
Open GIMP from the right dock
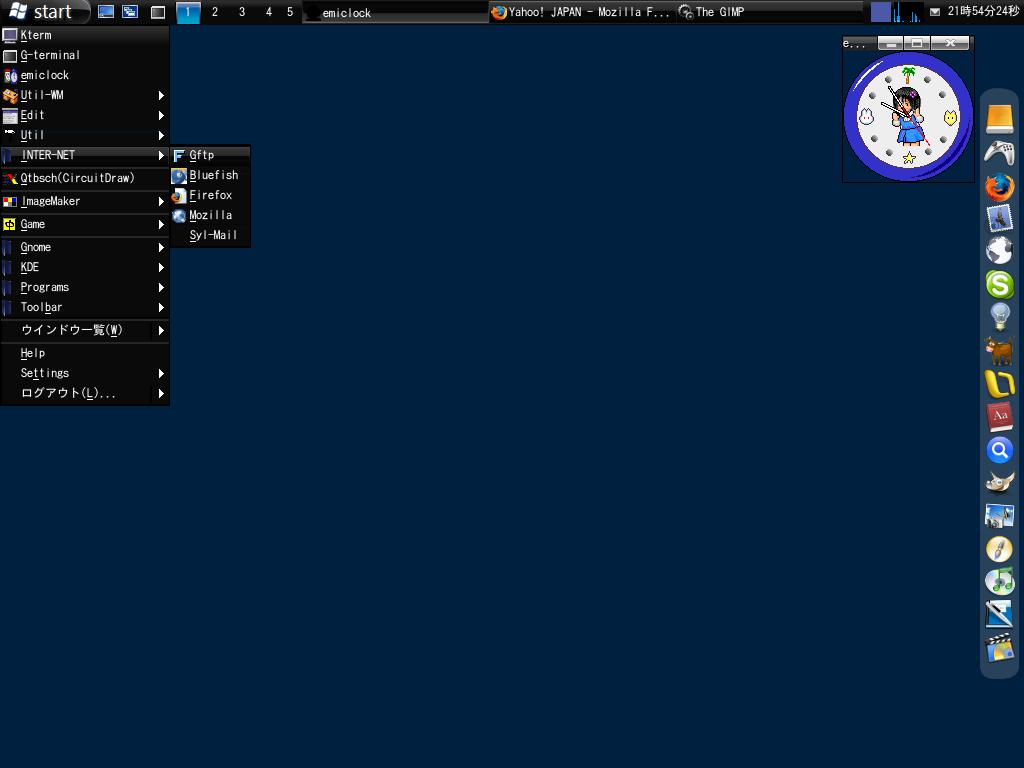coord(999,483)
